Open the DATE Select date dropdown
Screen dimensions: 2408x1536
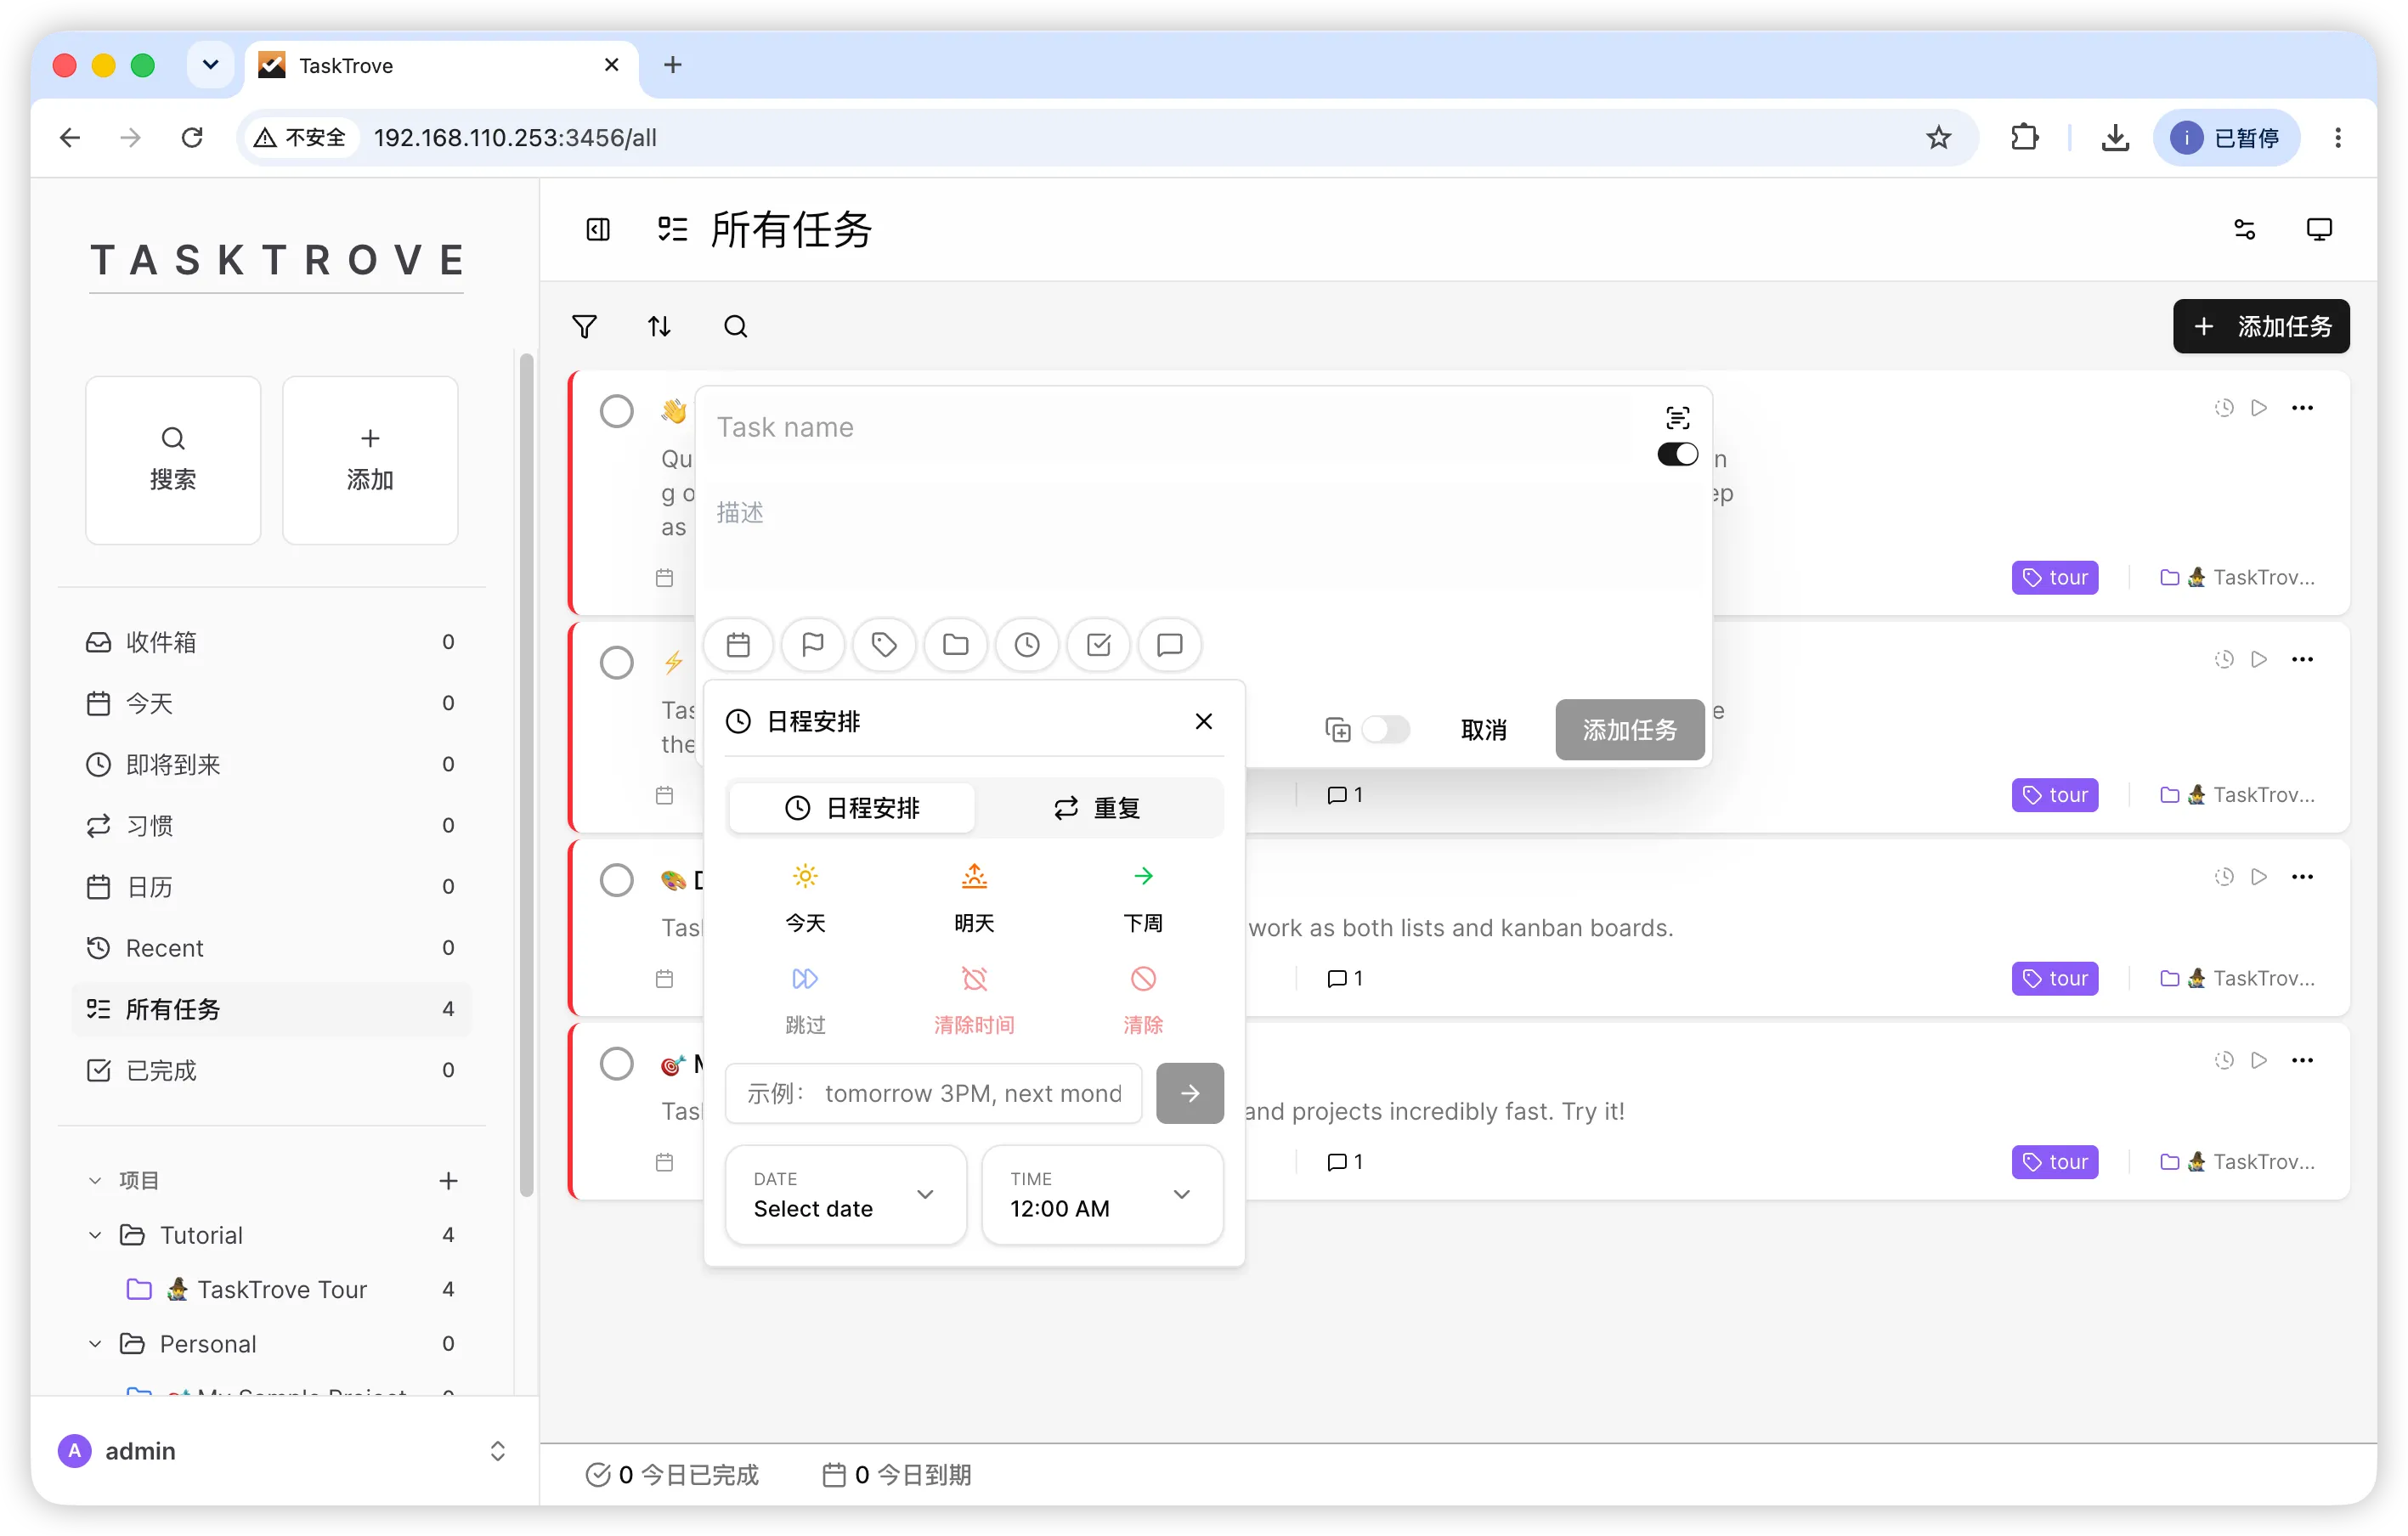pyautogui.click(x=845, y=1195)
